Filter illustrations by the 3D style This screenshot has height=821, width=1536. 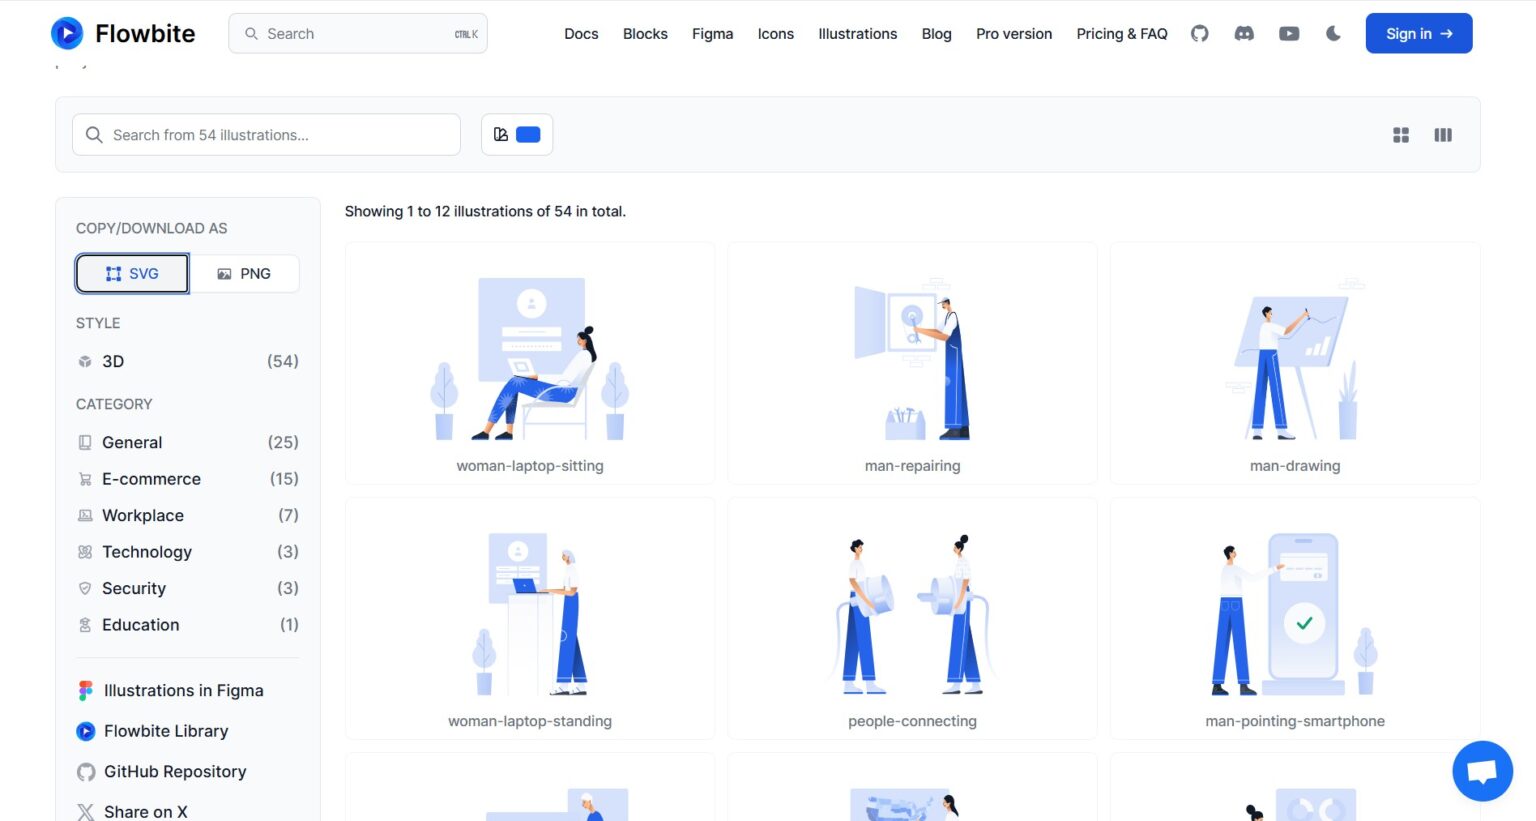point(112,361)
